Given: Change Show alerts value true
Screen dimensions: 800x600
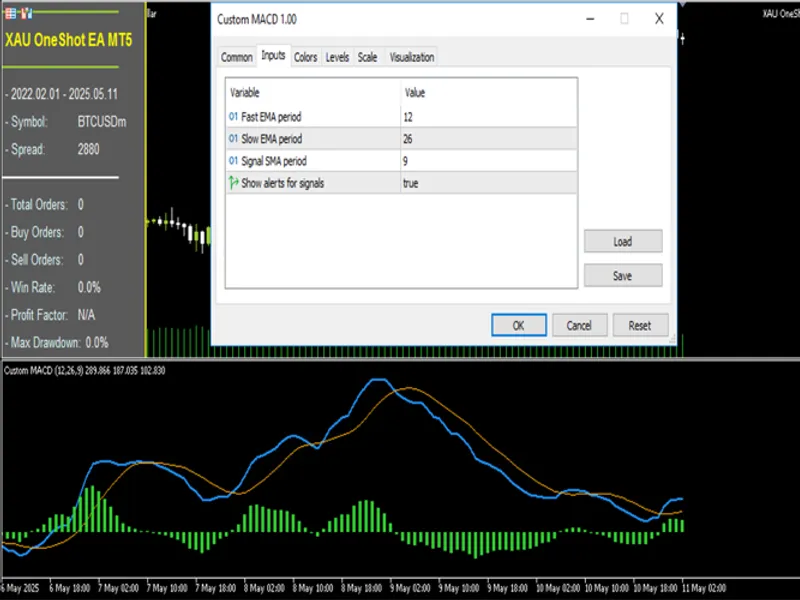Looking at the screenshot, I should (489, 183).
